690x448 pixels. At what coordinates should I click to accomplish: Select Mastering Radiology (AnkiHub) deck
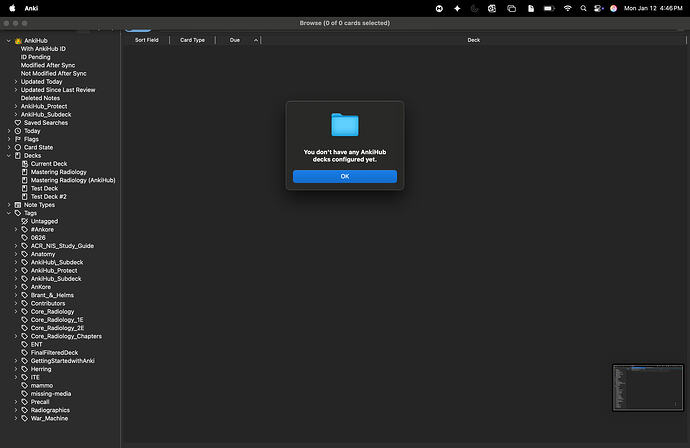[73, 180]
